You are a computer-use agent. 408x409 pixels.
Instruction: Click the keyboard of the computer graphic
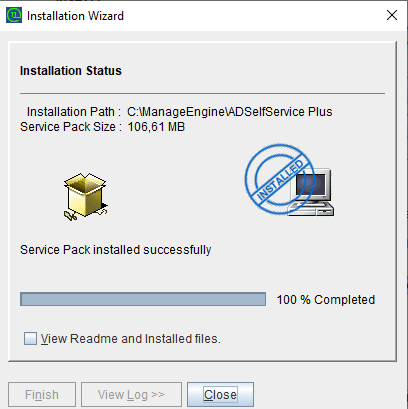point(310,209)
